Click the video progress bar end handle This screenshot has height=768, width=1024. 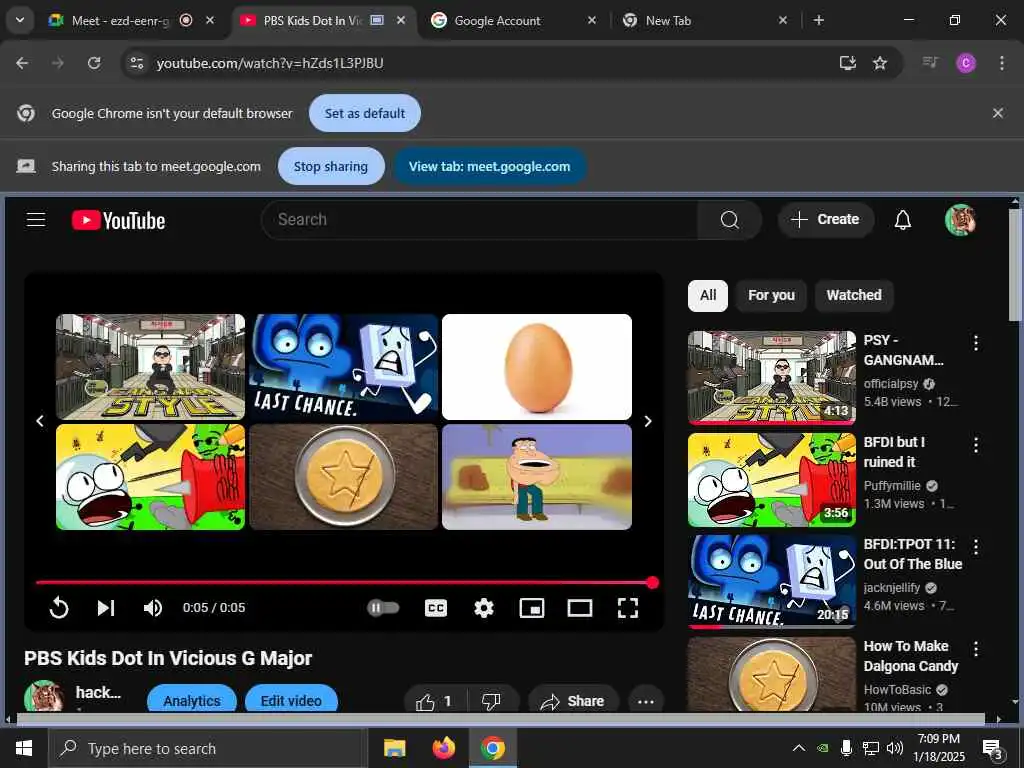pyautogui.click(x=652, y=583)
